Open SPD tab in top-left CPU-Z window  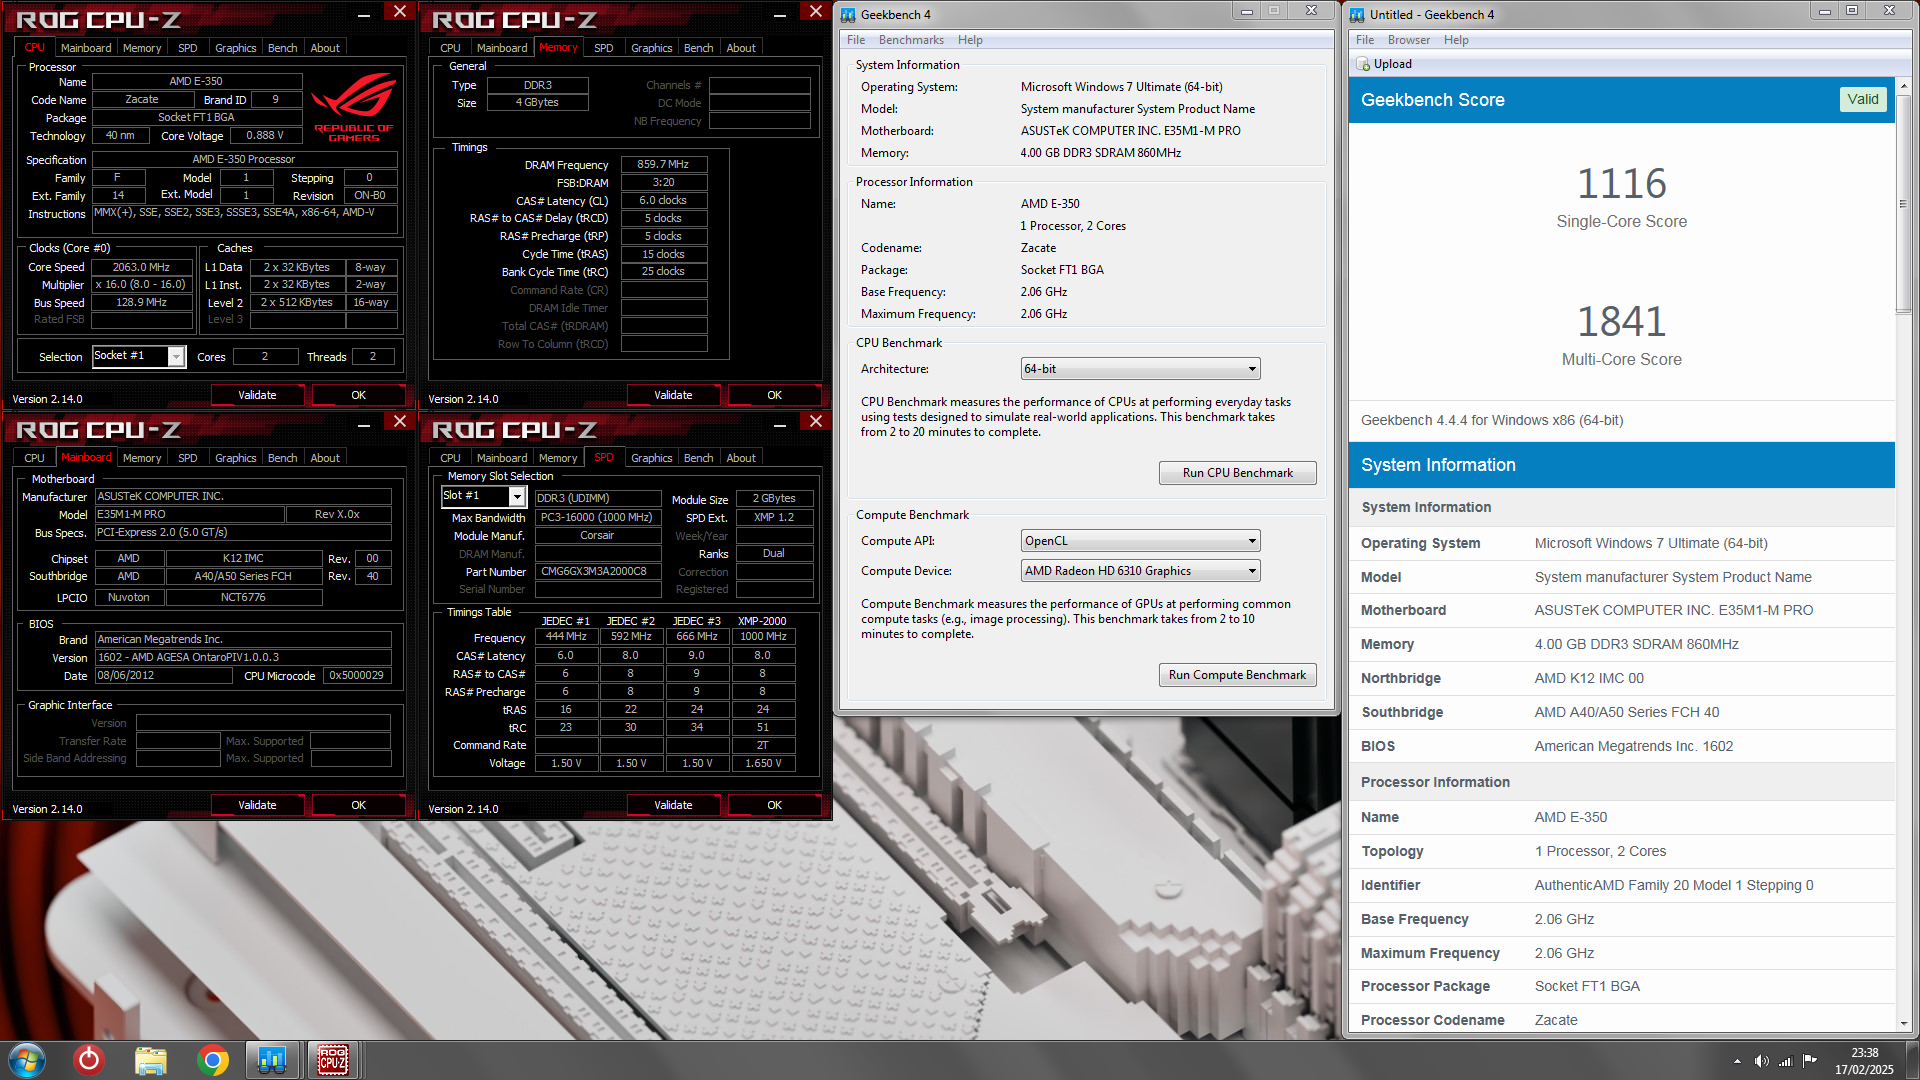click(188, 48)
